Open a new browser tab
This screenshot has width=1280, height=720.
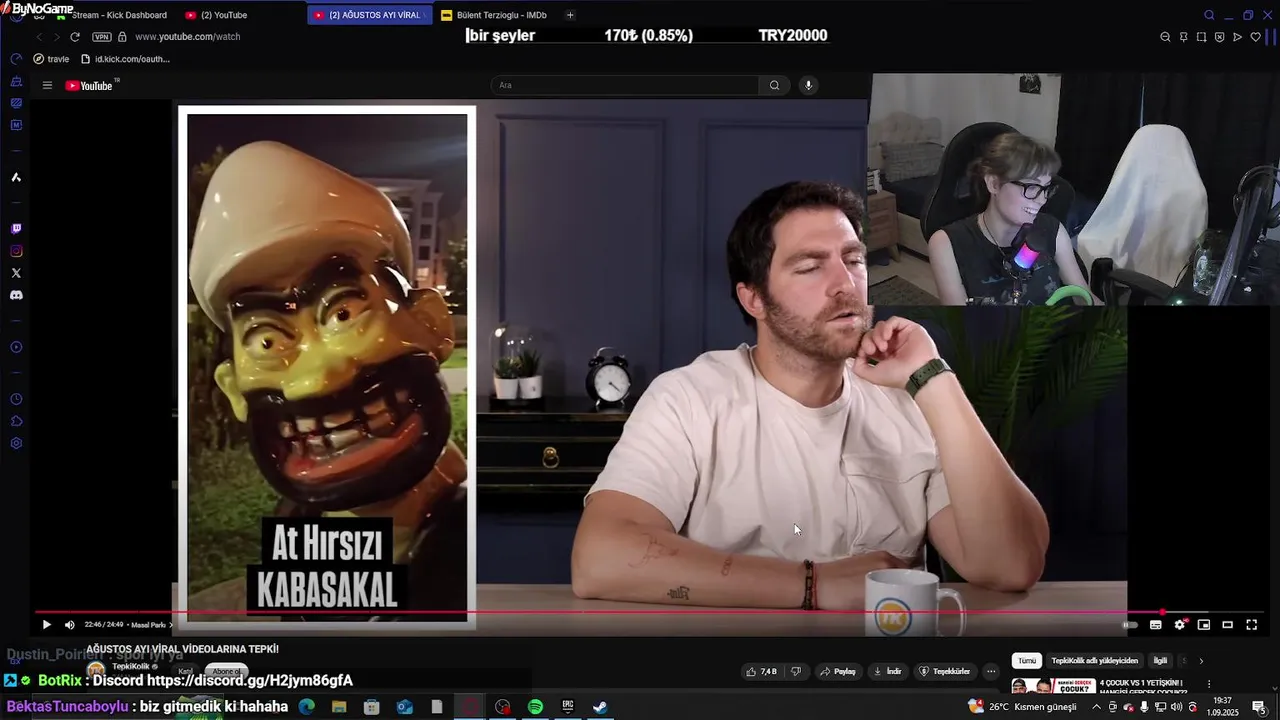(x=570, y=15)
